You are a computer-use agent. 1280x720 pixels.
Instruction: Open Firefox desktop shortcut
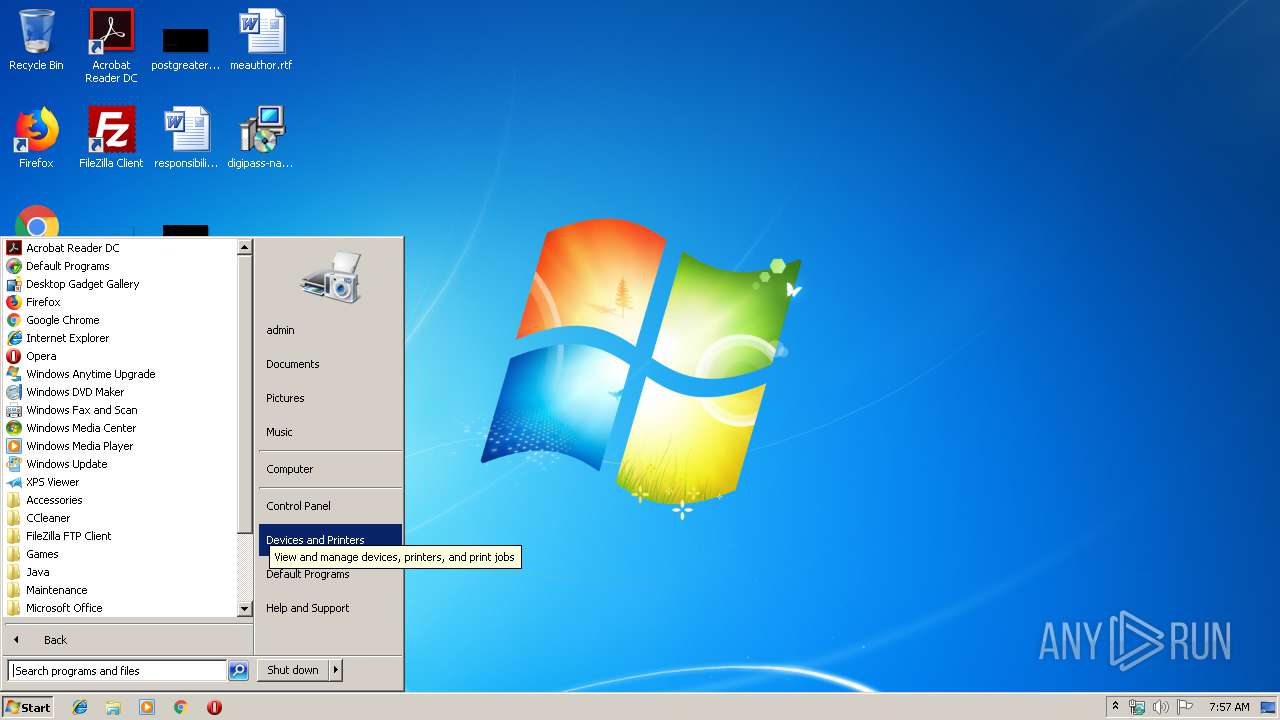(x=36, y=138)
